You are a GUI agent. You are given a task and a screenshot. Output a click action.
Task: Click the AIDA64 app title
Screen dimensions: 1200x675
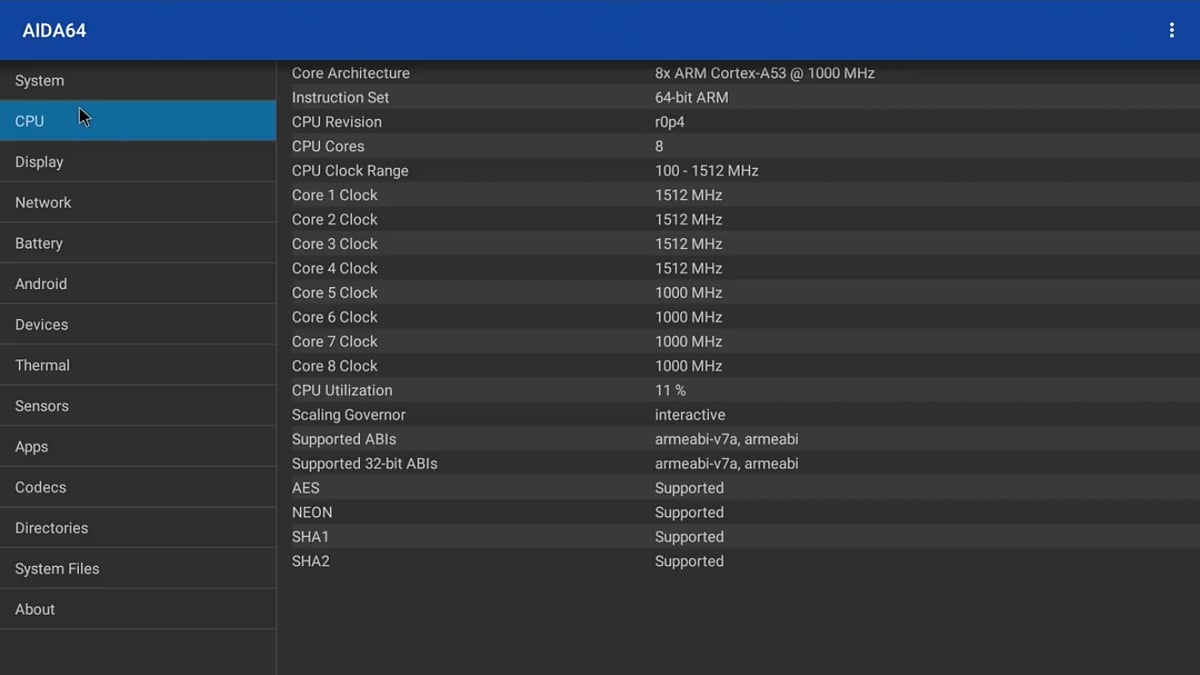[x=54, y=31]
